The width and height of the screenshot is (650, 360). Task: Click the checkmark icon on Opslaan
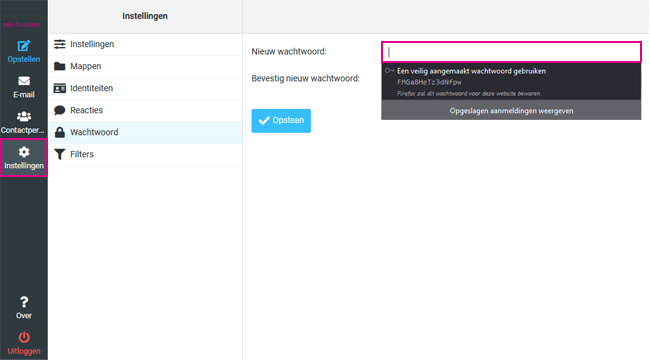(264, 120)
